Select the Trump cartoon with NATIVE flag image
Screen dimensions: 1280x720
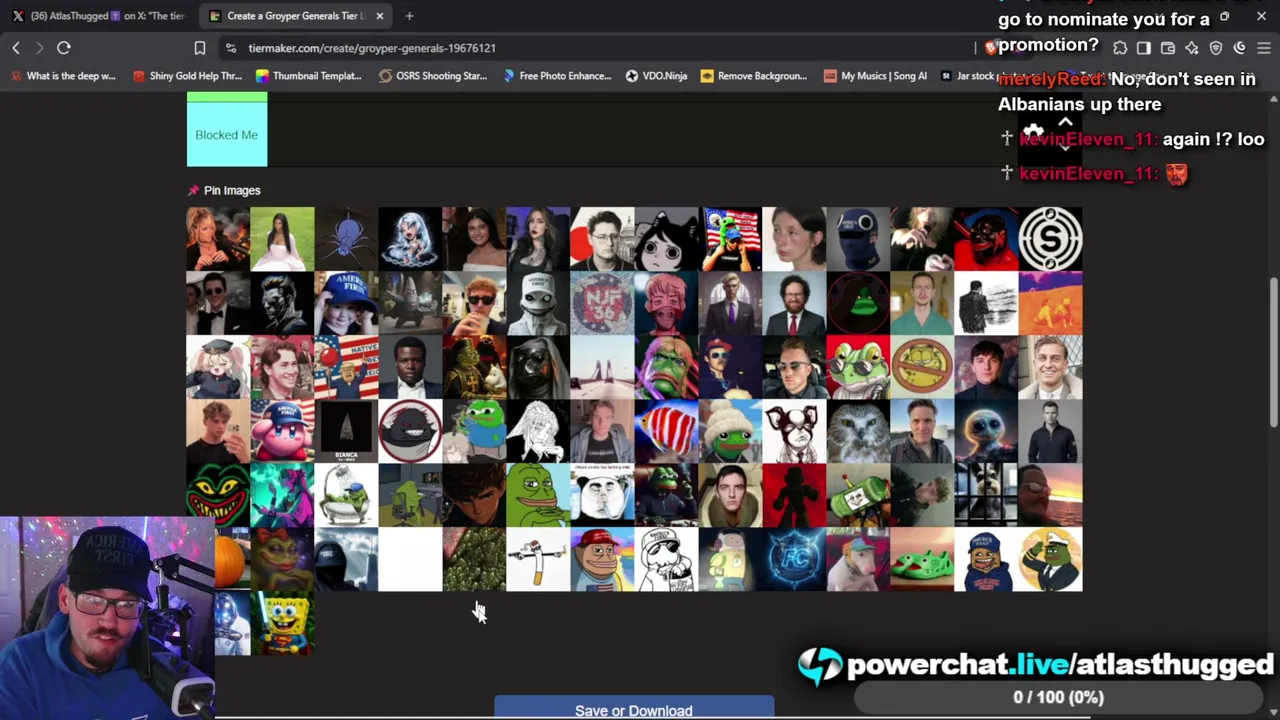pyautogui.click(x=346, y=367)
